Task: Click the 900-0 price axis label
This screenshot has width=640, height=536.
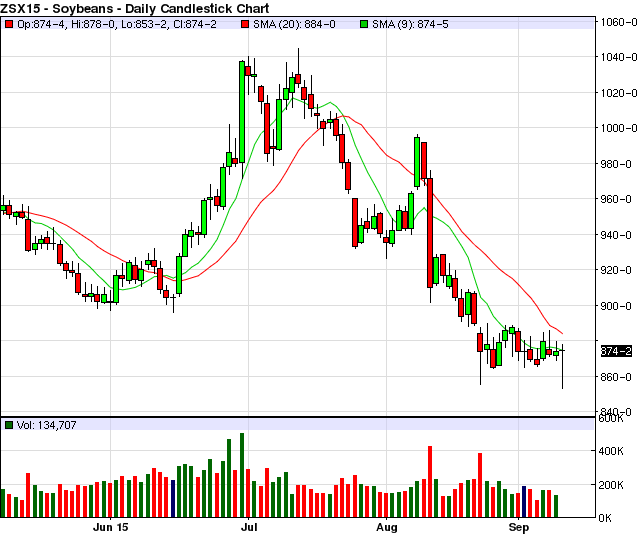Action: [616, 306]
